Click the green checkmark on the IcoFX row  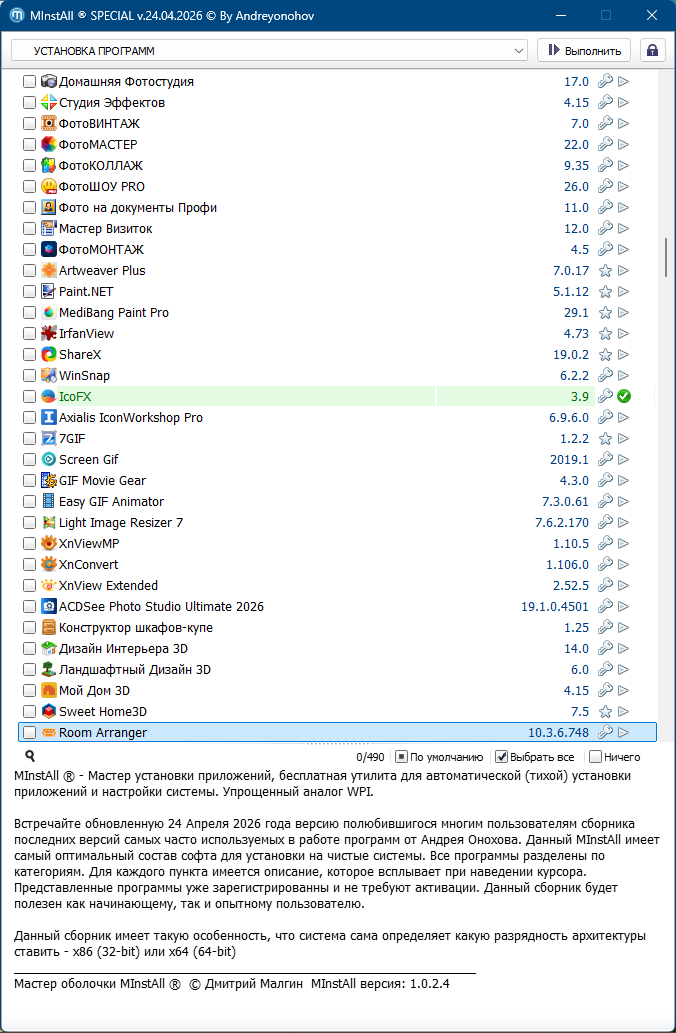pos(624,397)
